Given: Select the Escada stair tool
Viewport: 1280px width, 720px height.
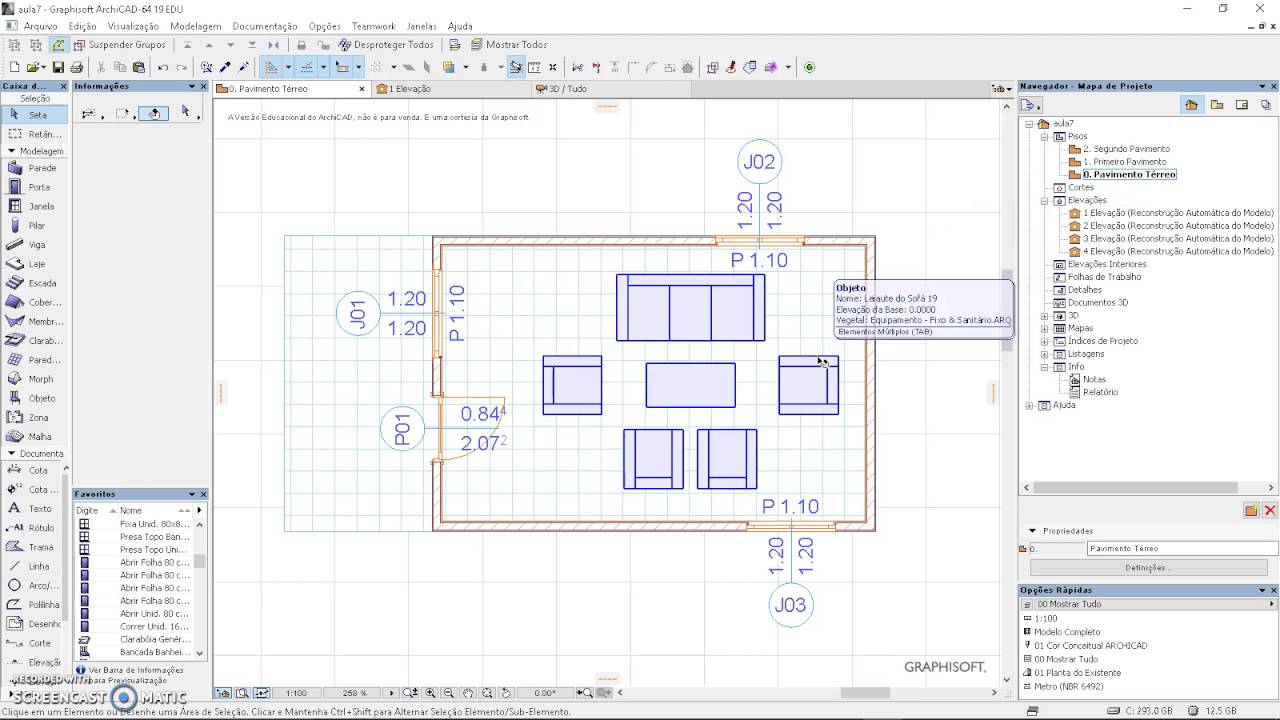Looking at the screenshot, I should [35, 283].
